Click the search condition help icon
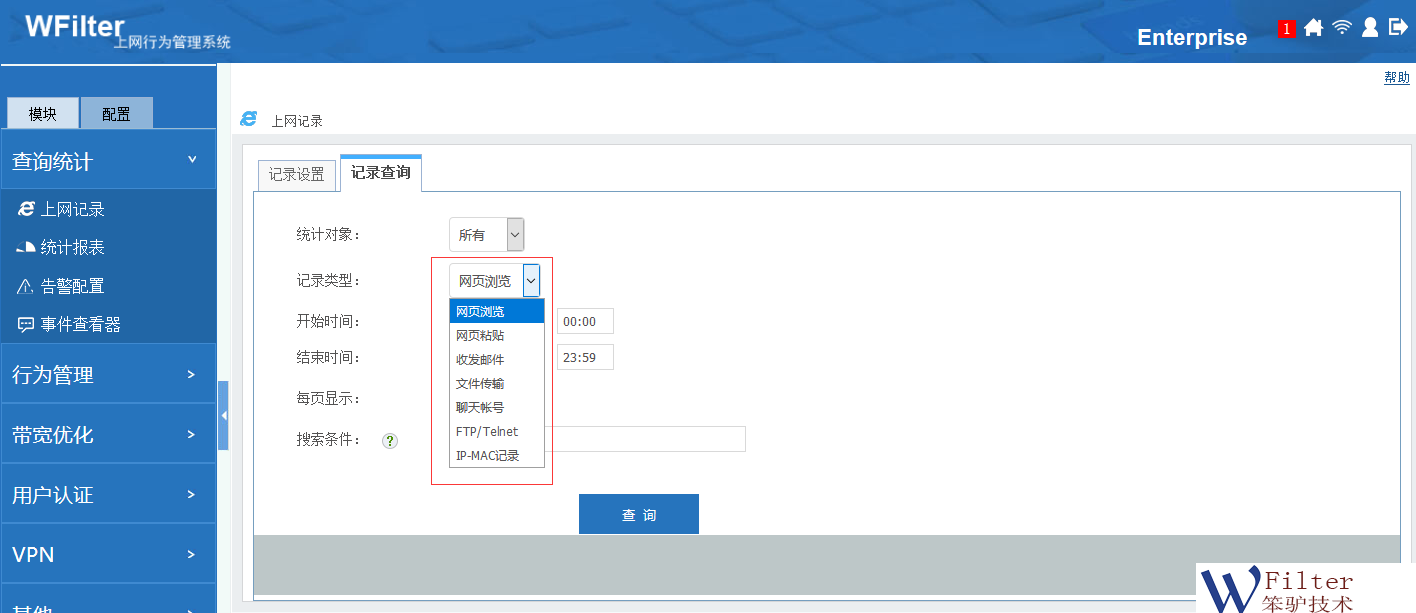Image resolution: width=1416 pixels, height=613 pixels. click(x=390, y=440)
